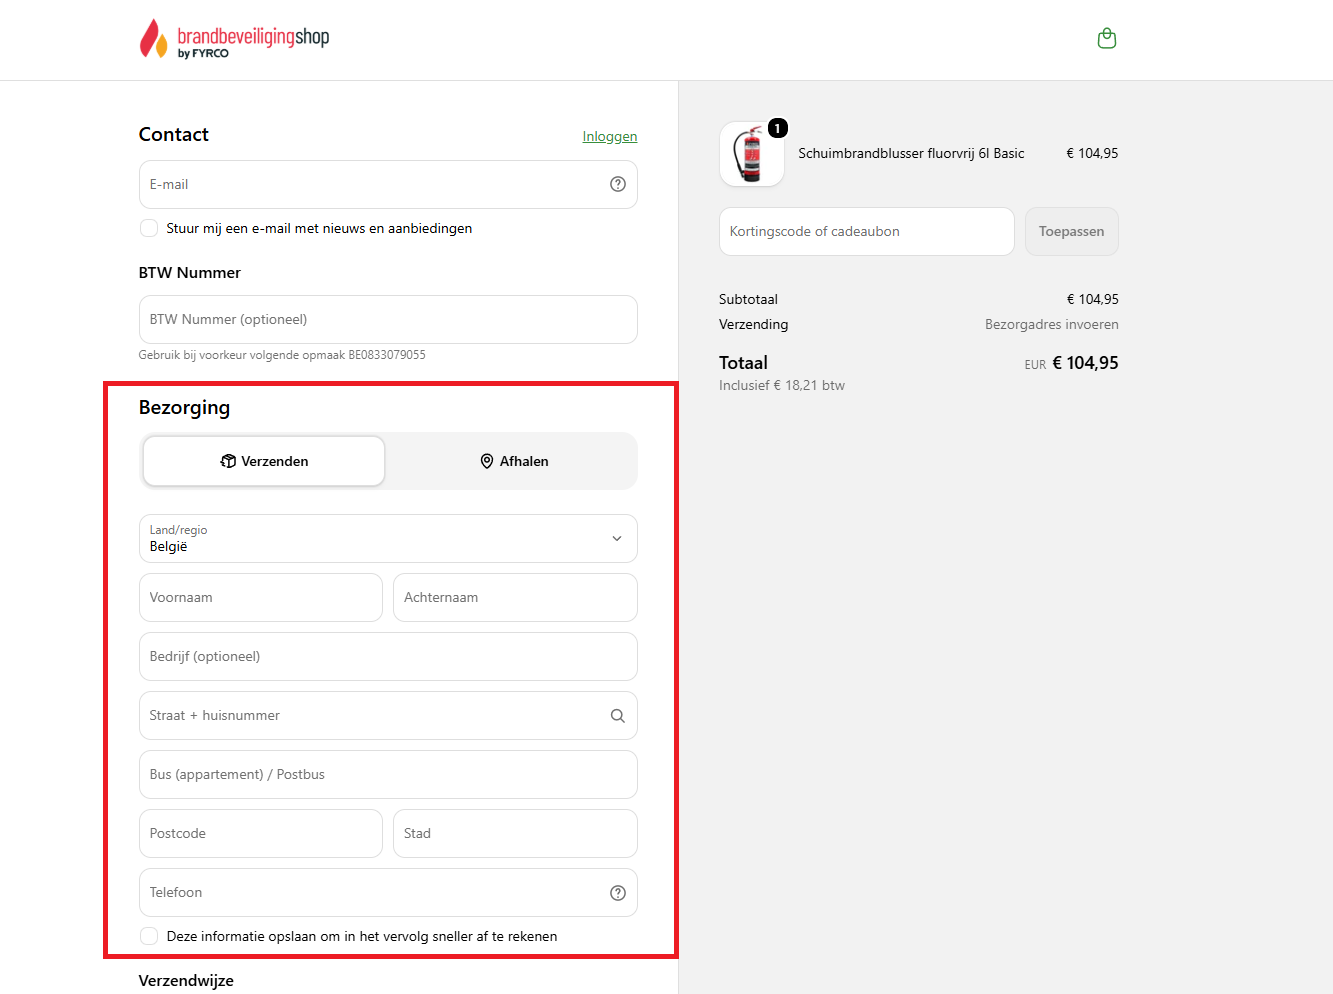Show the Telefoon help question mark icon
Image resolution: width=1333 pixels, height=994 pixels.
coord(618,893)
